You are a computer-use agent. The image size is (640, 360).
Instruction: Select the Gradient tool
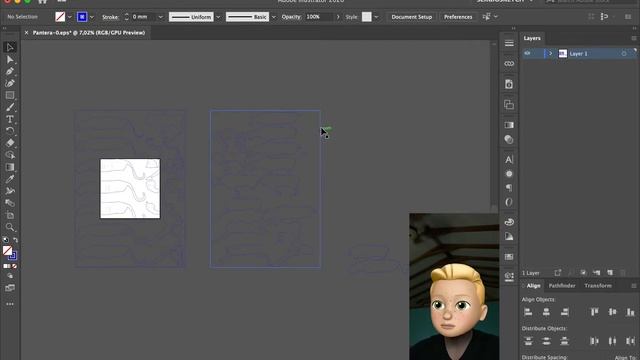[10, 167]
